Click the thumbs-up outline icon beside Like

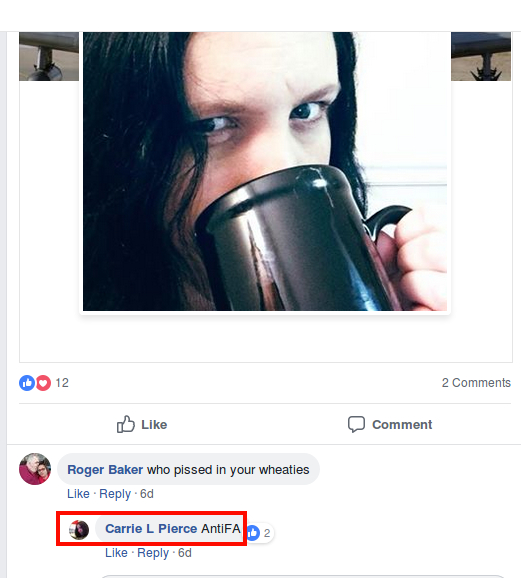126,424
